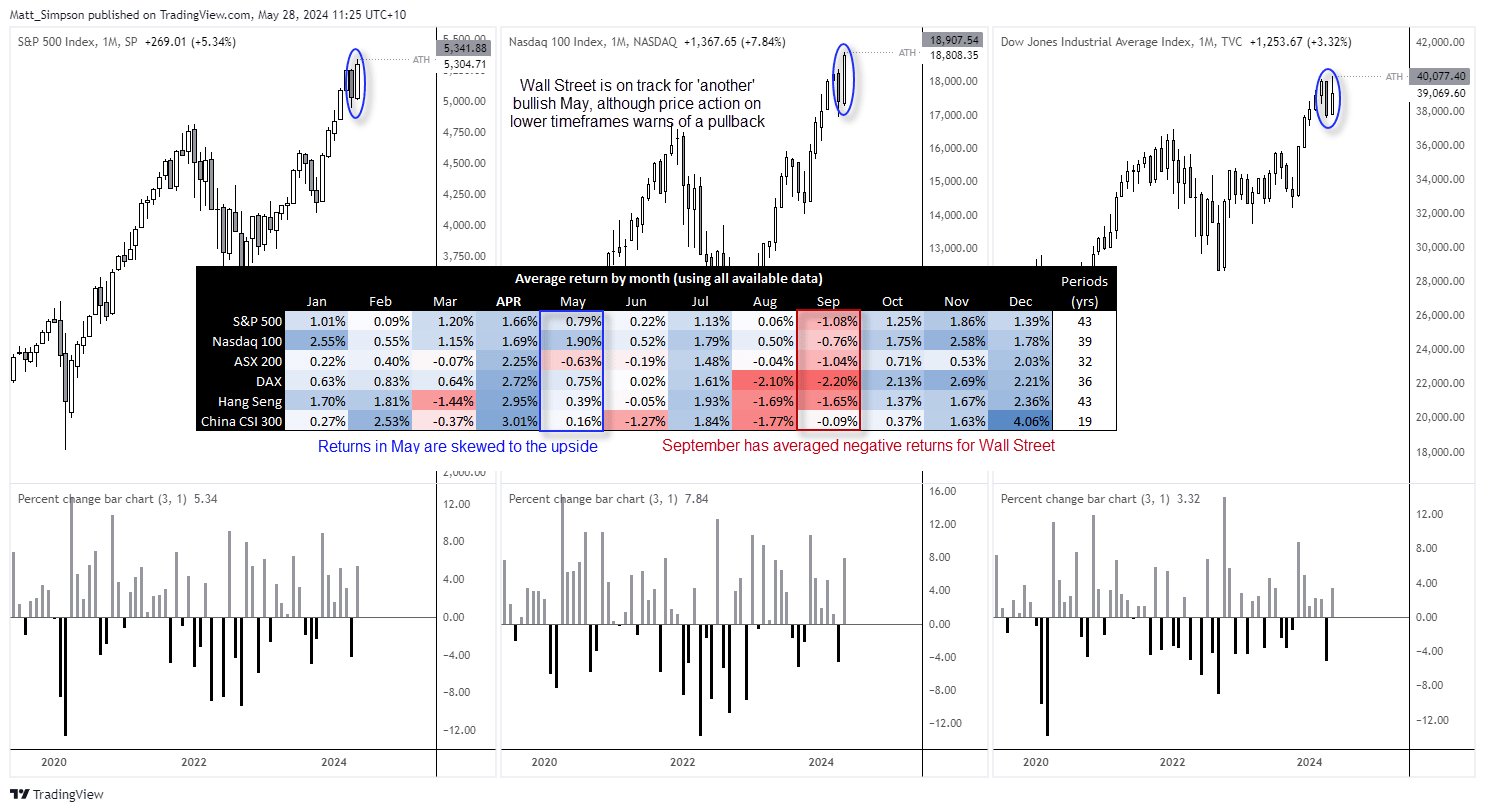Click the 42,000.00 price axis label on Dow chart

pos(1441,42)
